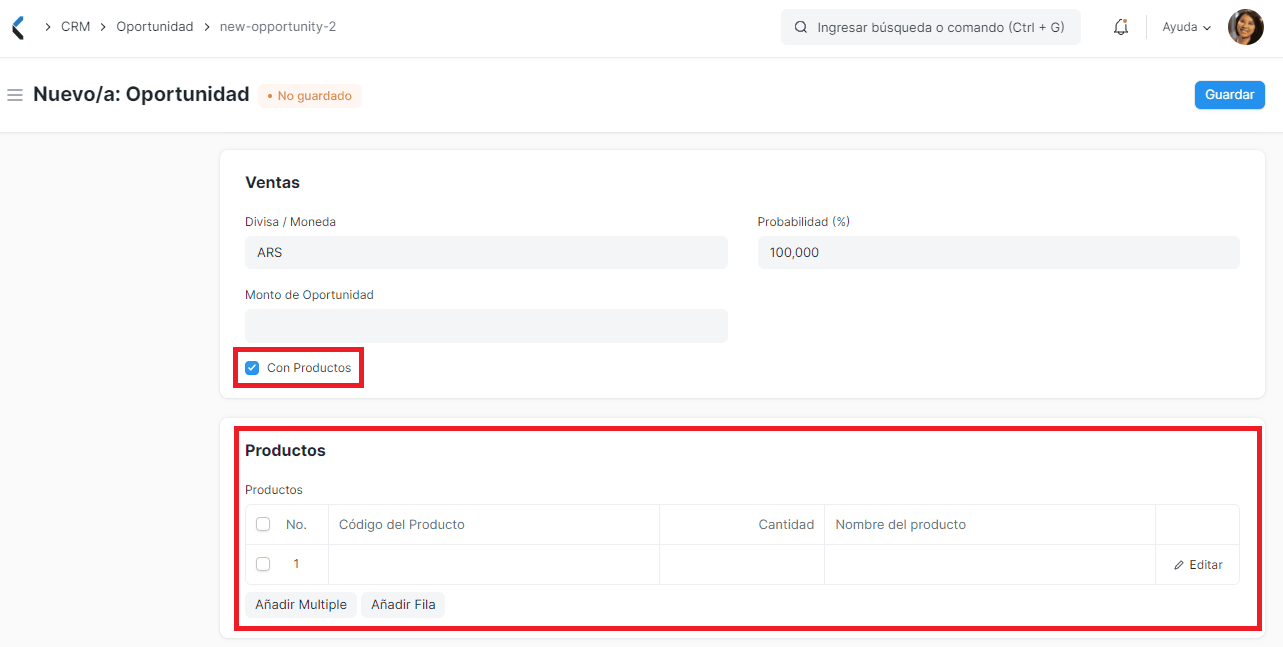Click Código del Producto cell in row 1
Viewport: 1283px width, 647px height.
pyautogui.click(x=494, y=564)
